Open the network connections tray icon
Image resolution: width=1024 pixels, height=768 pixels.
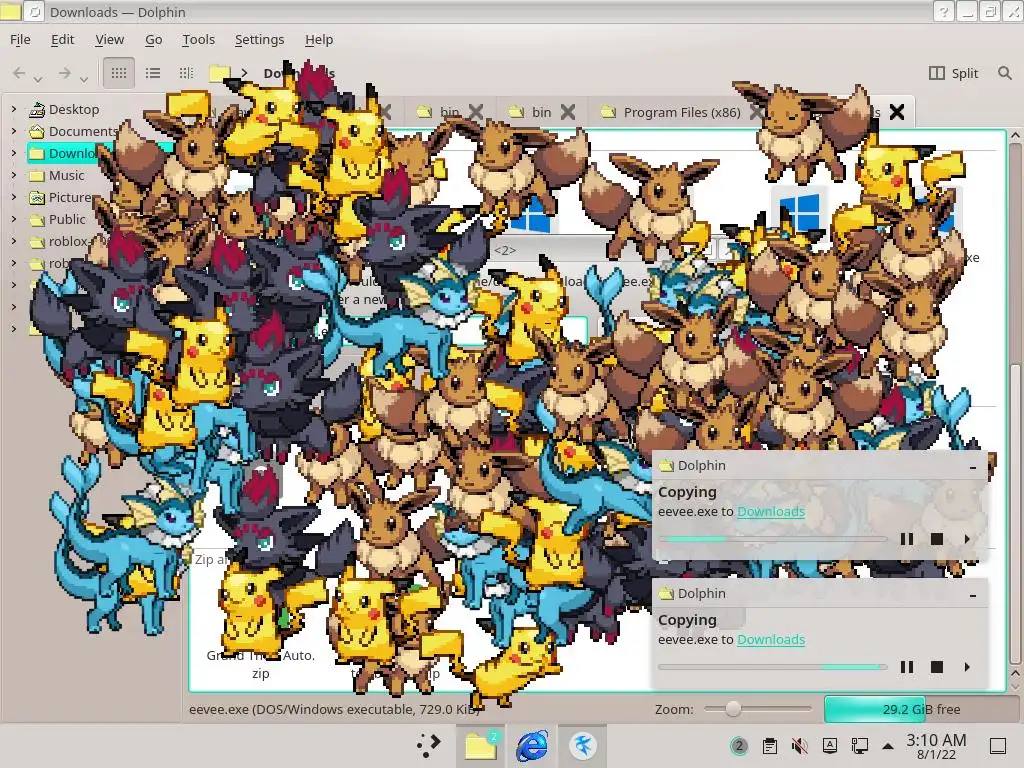pos(859,746)
